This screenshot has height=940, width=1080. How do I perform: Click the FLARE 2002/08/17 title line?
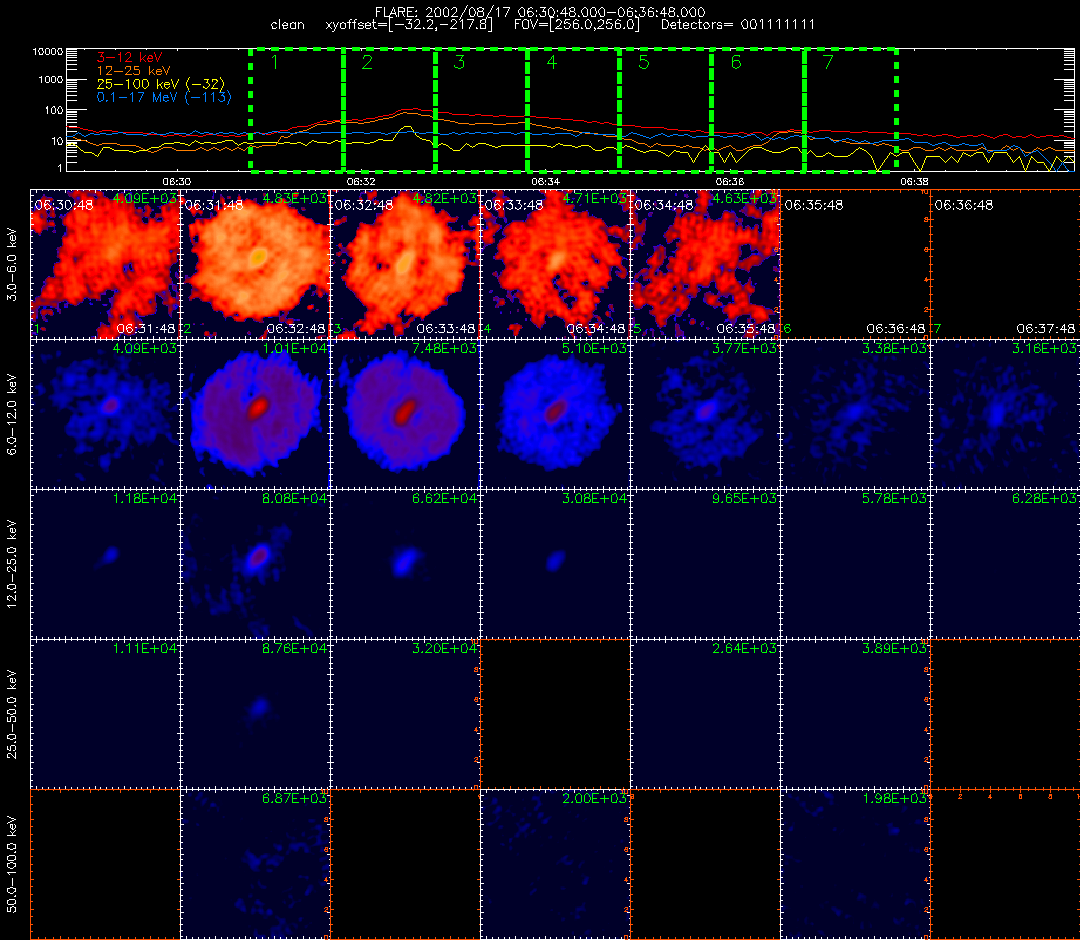point(540,12)
